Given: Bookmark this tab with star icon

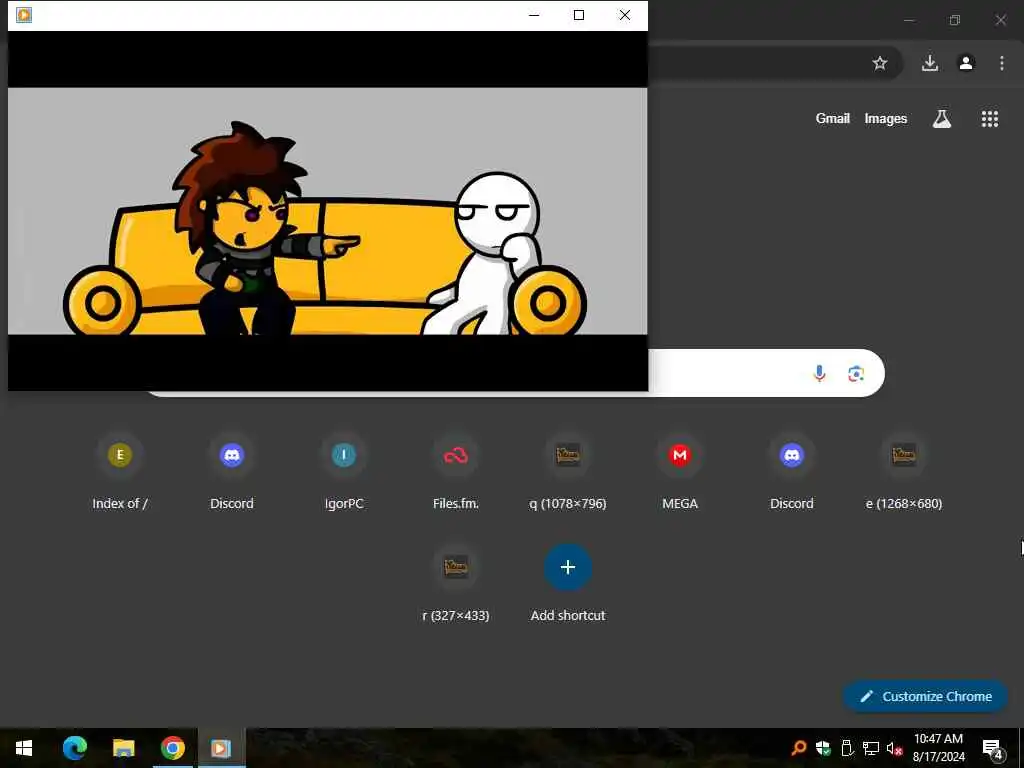Looking at the screenshot, I should pos(880,63).
